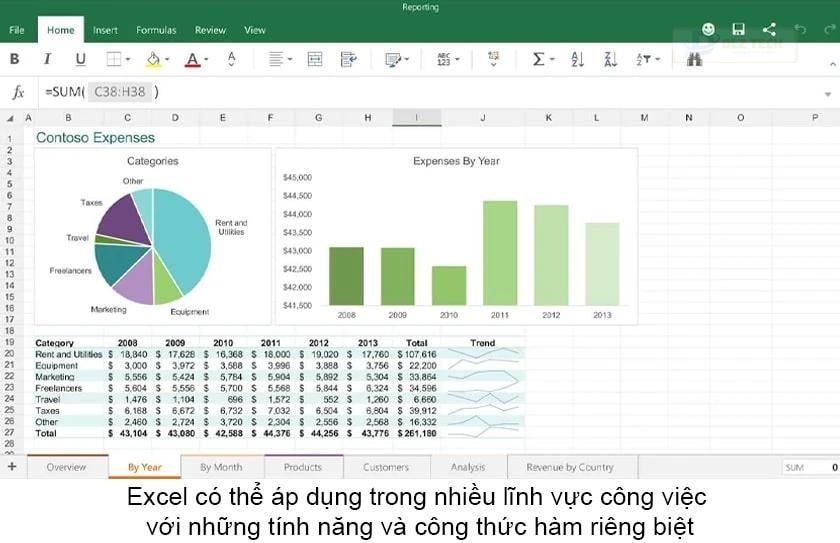Click the Share icon
Viewport: 840px width, 543px height.
[769, 29]
